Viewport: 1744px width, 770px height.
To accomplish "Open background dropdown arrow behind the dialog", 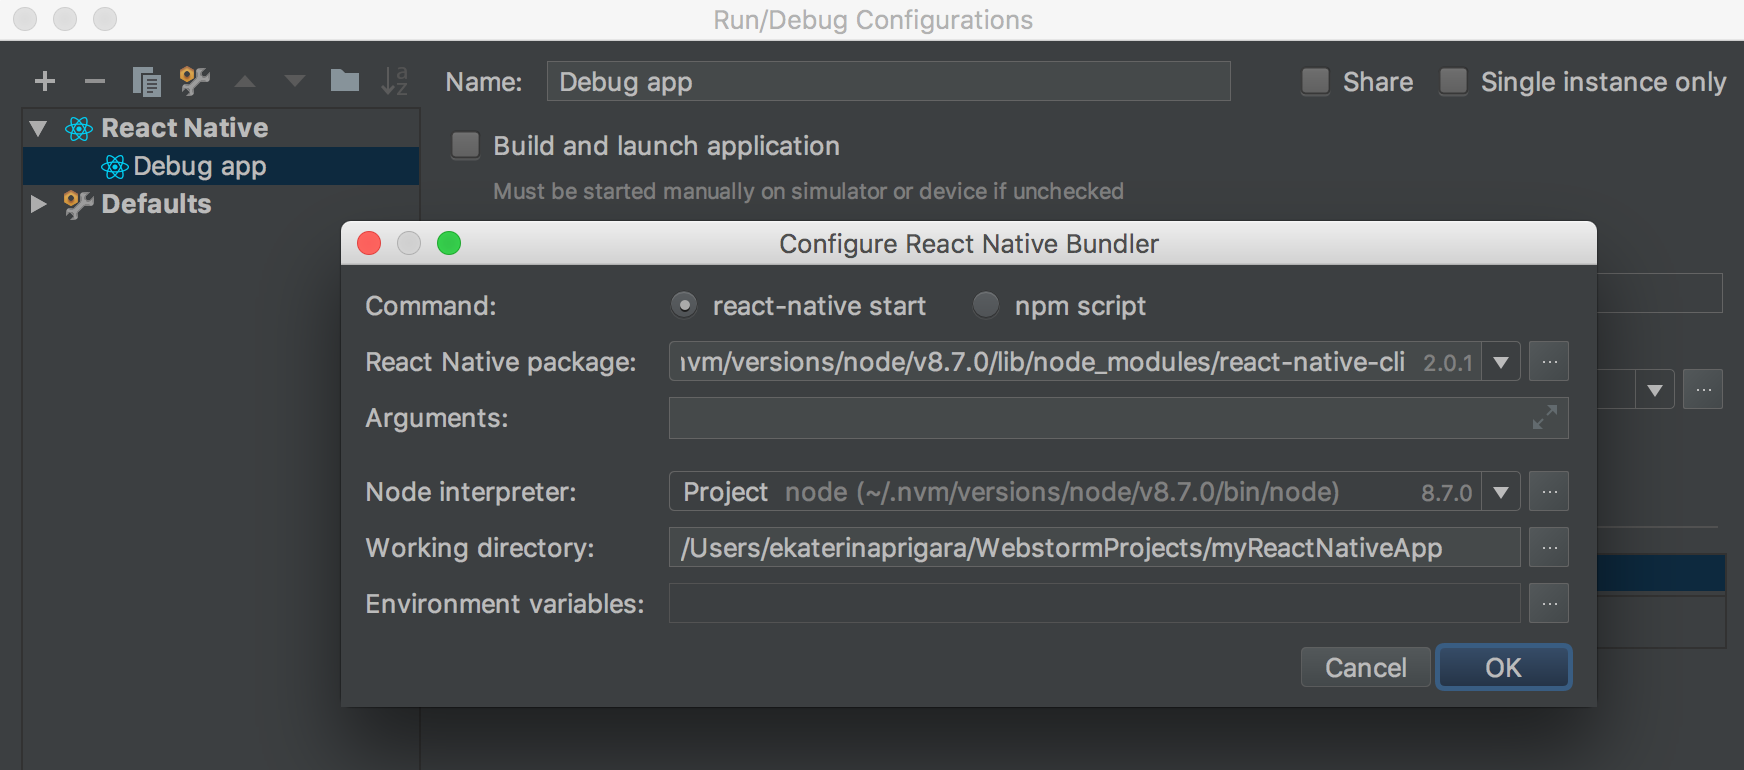I will tap(1655, 390).
